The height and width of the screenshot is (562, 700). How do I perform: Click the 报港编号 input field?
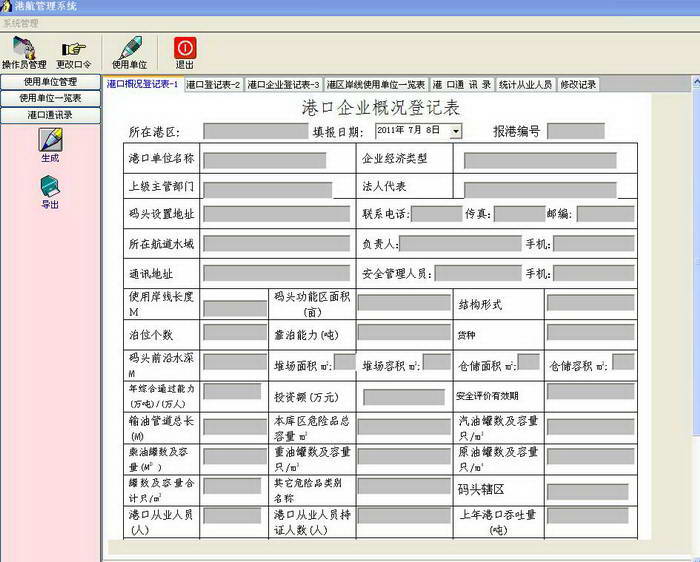coord(576,131)
